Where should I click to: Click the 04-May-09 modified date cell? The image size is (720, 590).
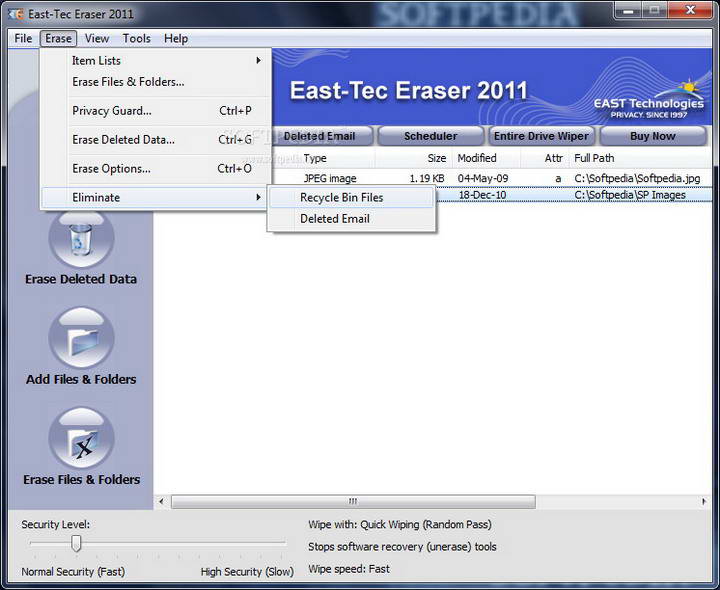click(x=483, y=178)
